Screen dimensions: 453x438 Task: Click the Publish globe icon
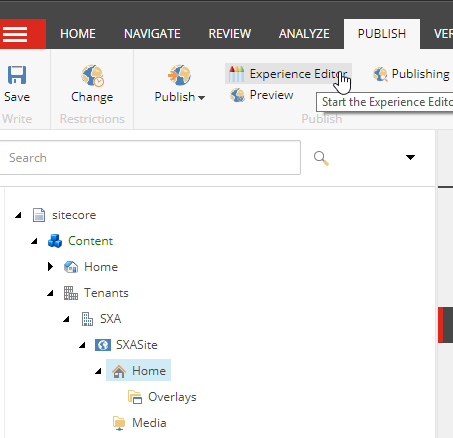tap(179, 75)
